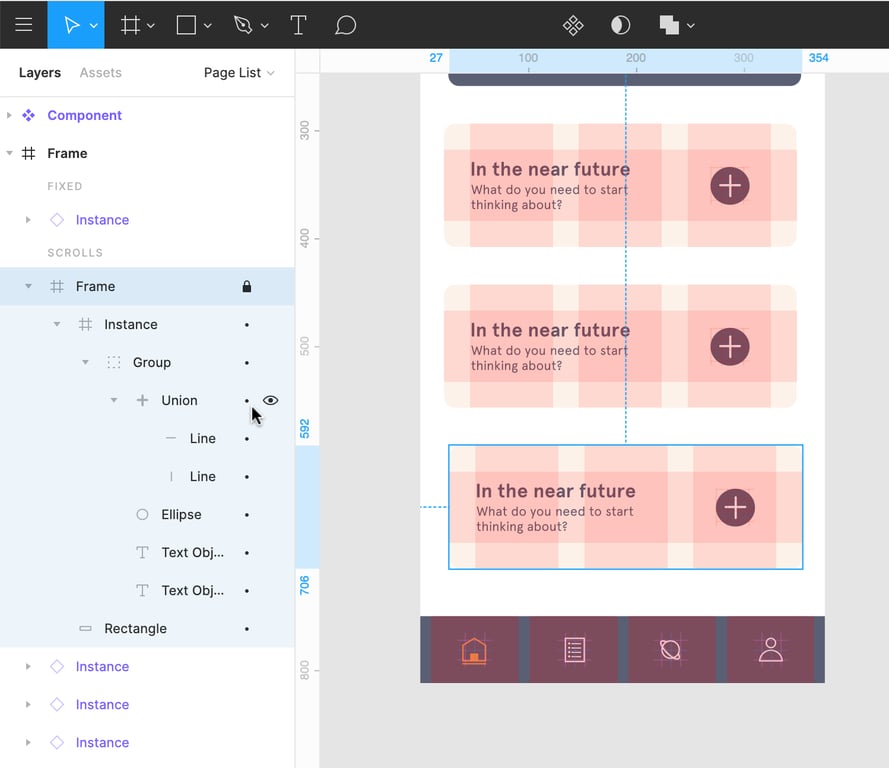Toggle visibility of the Union layer

[x=271, y=400]
